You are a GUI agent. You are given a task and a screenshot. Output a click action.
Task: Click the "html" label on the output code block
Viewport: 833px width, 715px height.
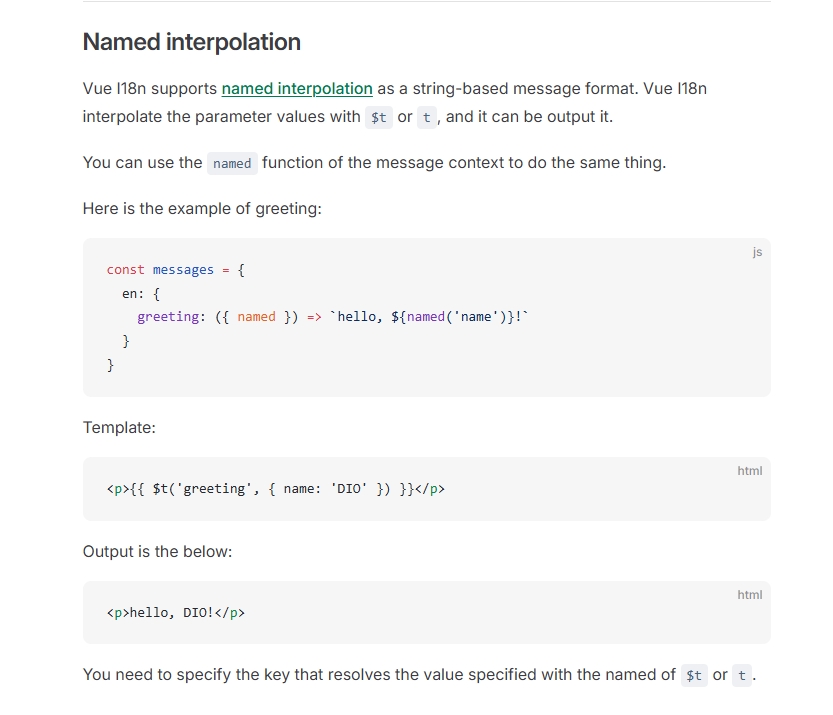pyautogui.click(x=750, y=595)
